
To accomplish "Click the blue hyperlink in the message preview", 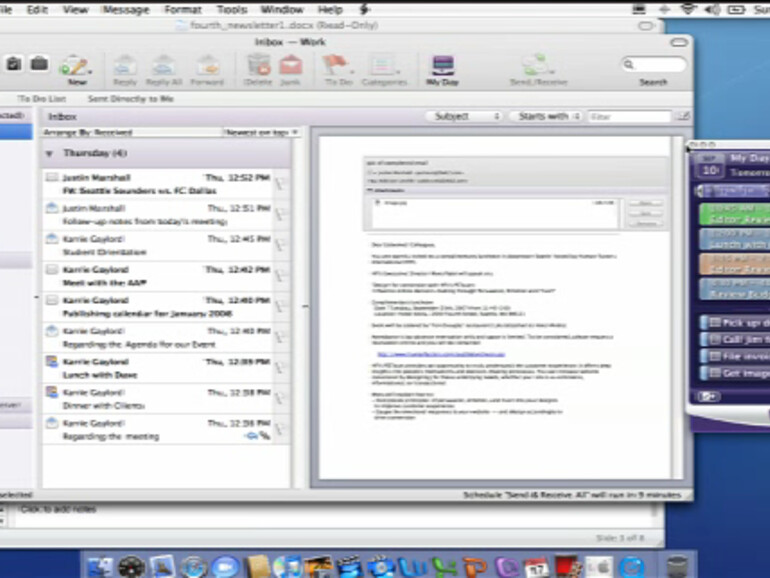I will pos(441,354).
